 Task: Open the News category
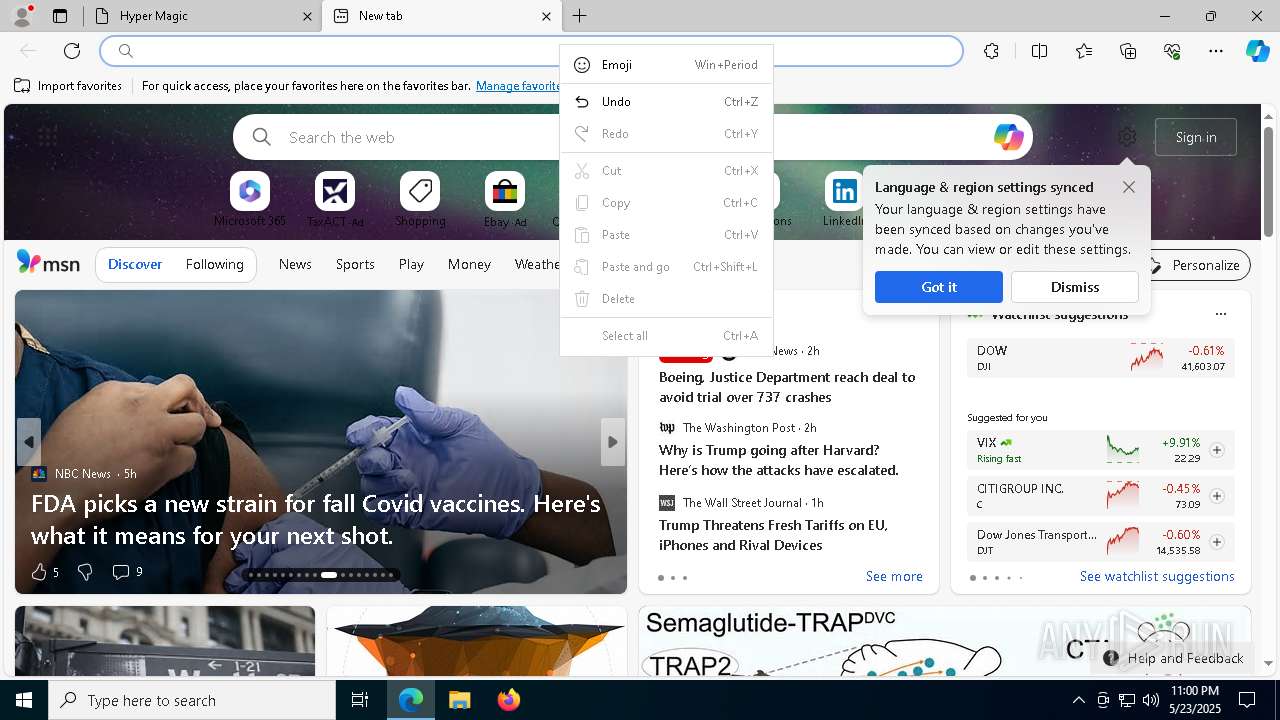click(x=295, y=264)
